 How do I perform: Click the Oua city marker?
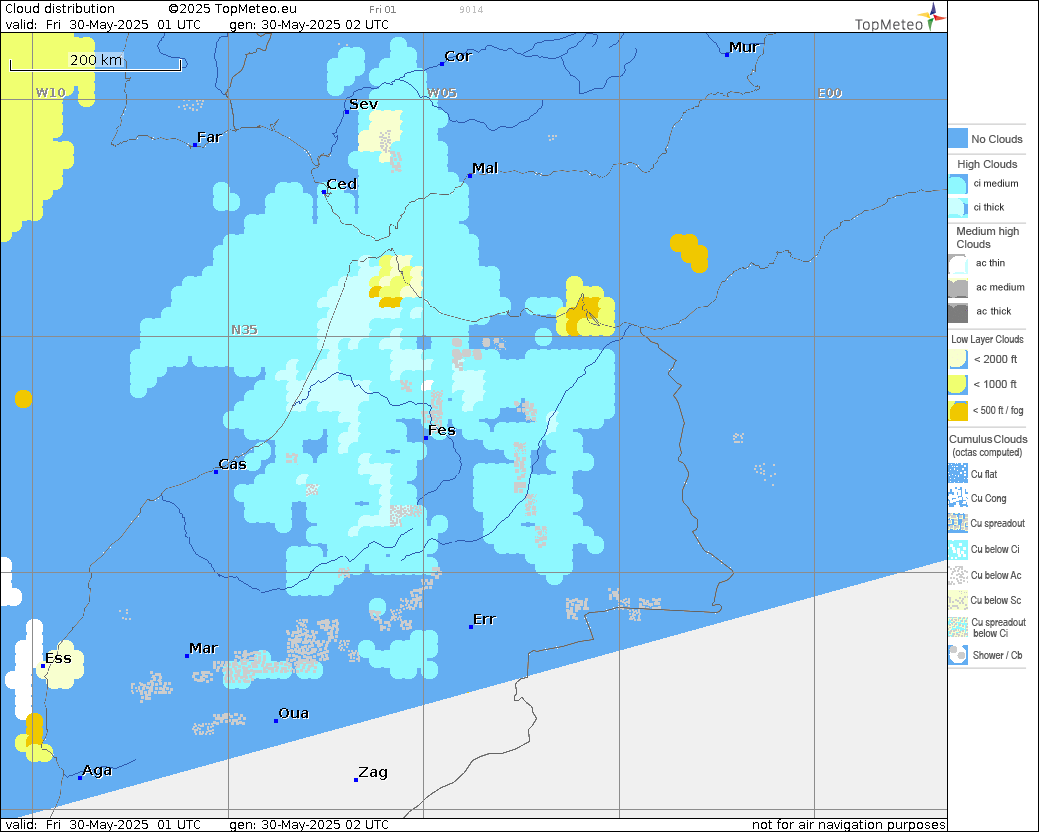pos(276,721)
